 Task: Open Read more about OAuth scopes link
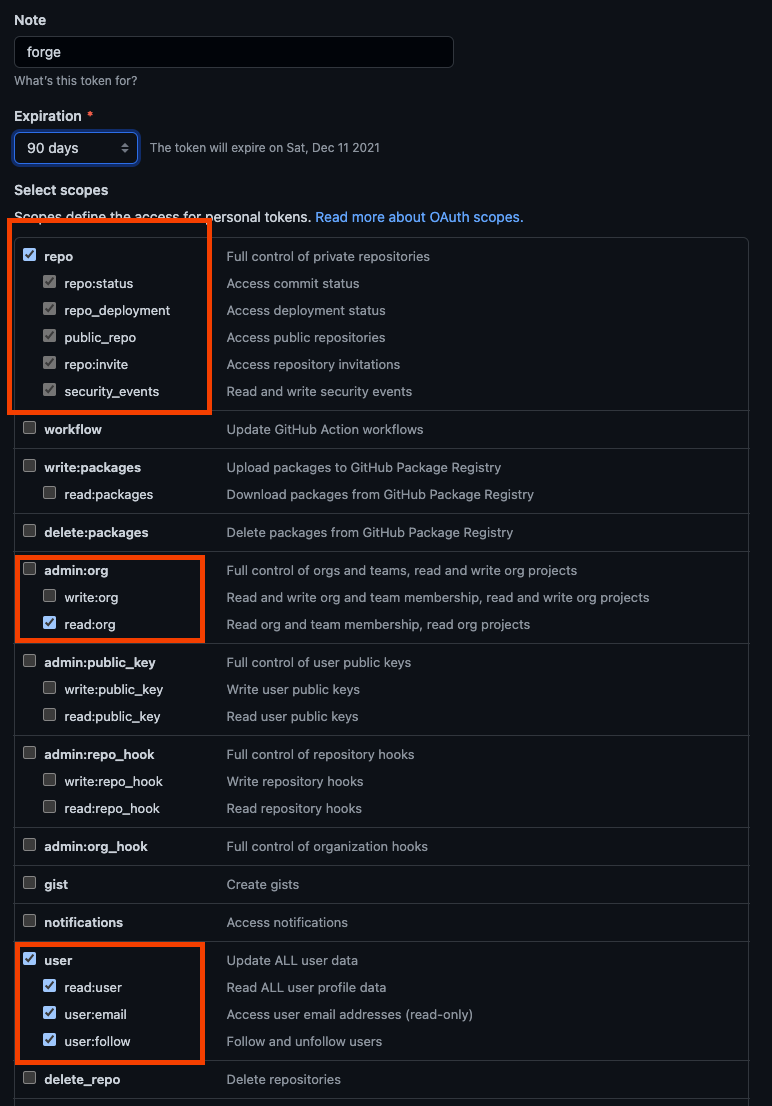[419, 217]
